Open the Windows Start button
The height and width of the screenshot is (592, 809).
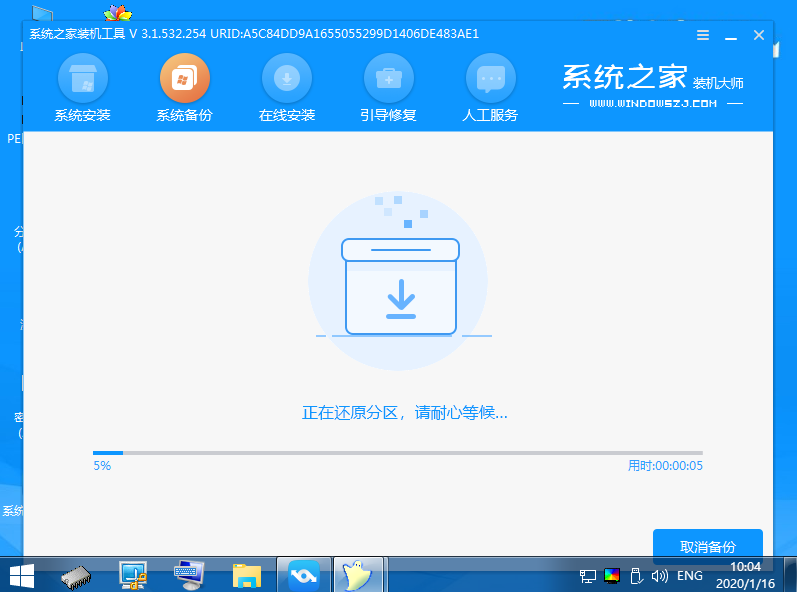pyautogui.click(x=22, y=576)
